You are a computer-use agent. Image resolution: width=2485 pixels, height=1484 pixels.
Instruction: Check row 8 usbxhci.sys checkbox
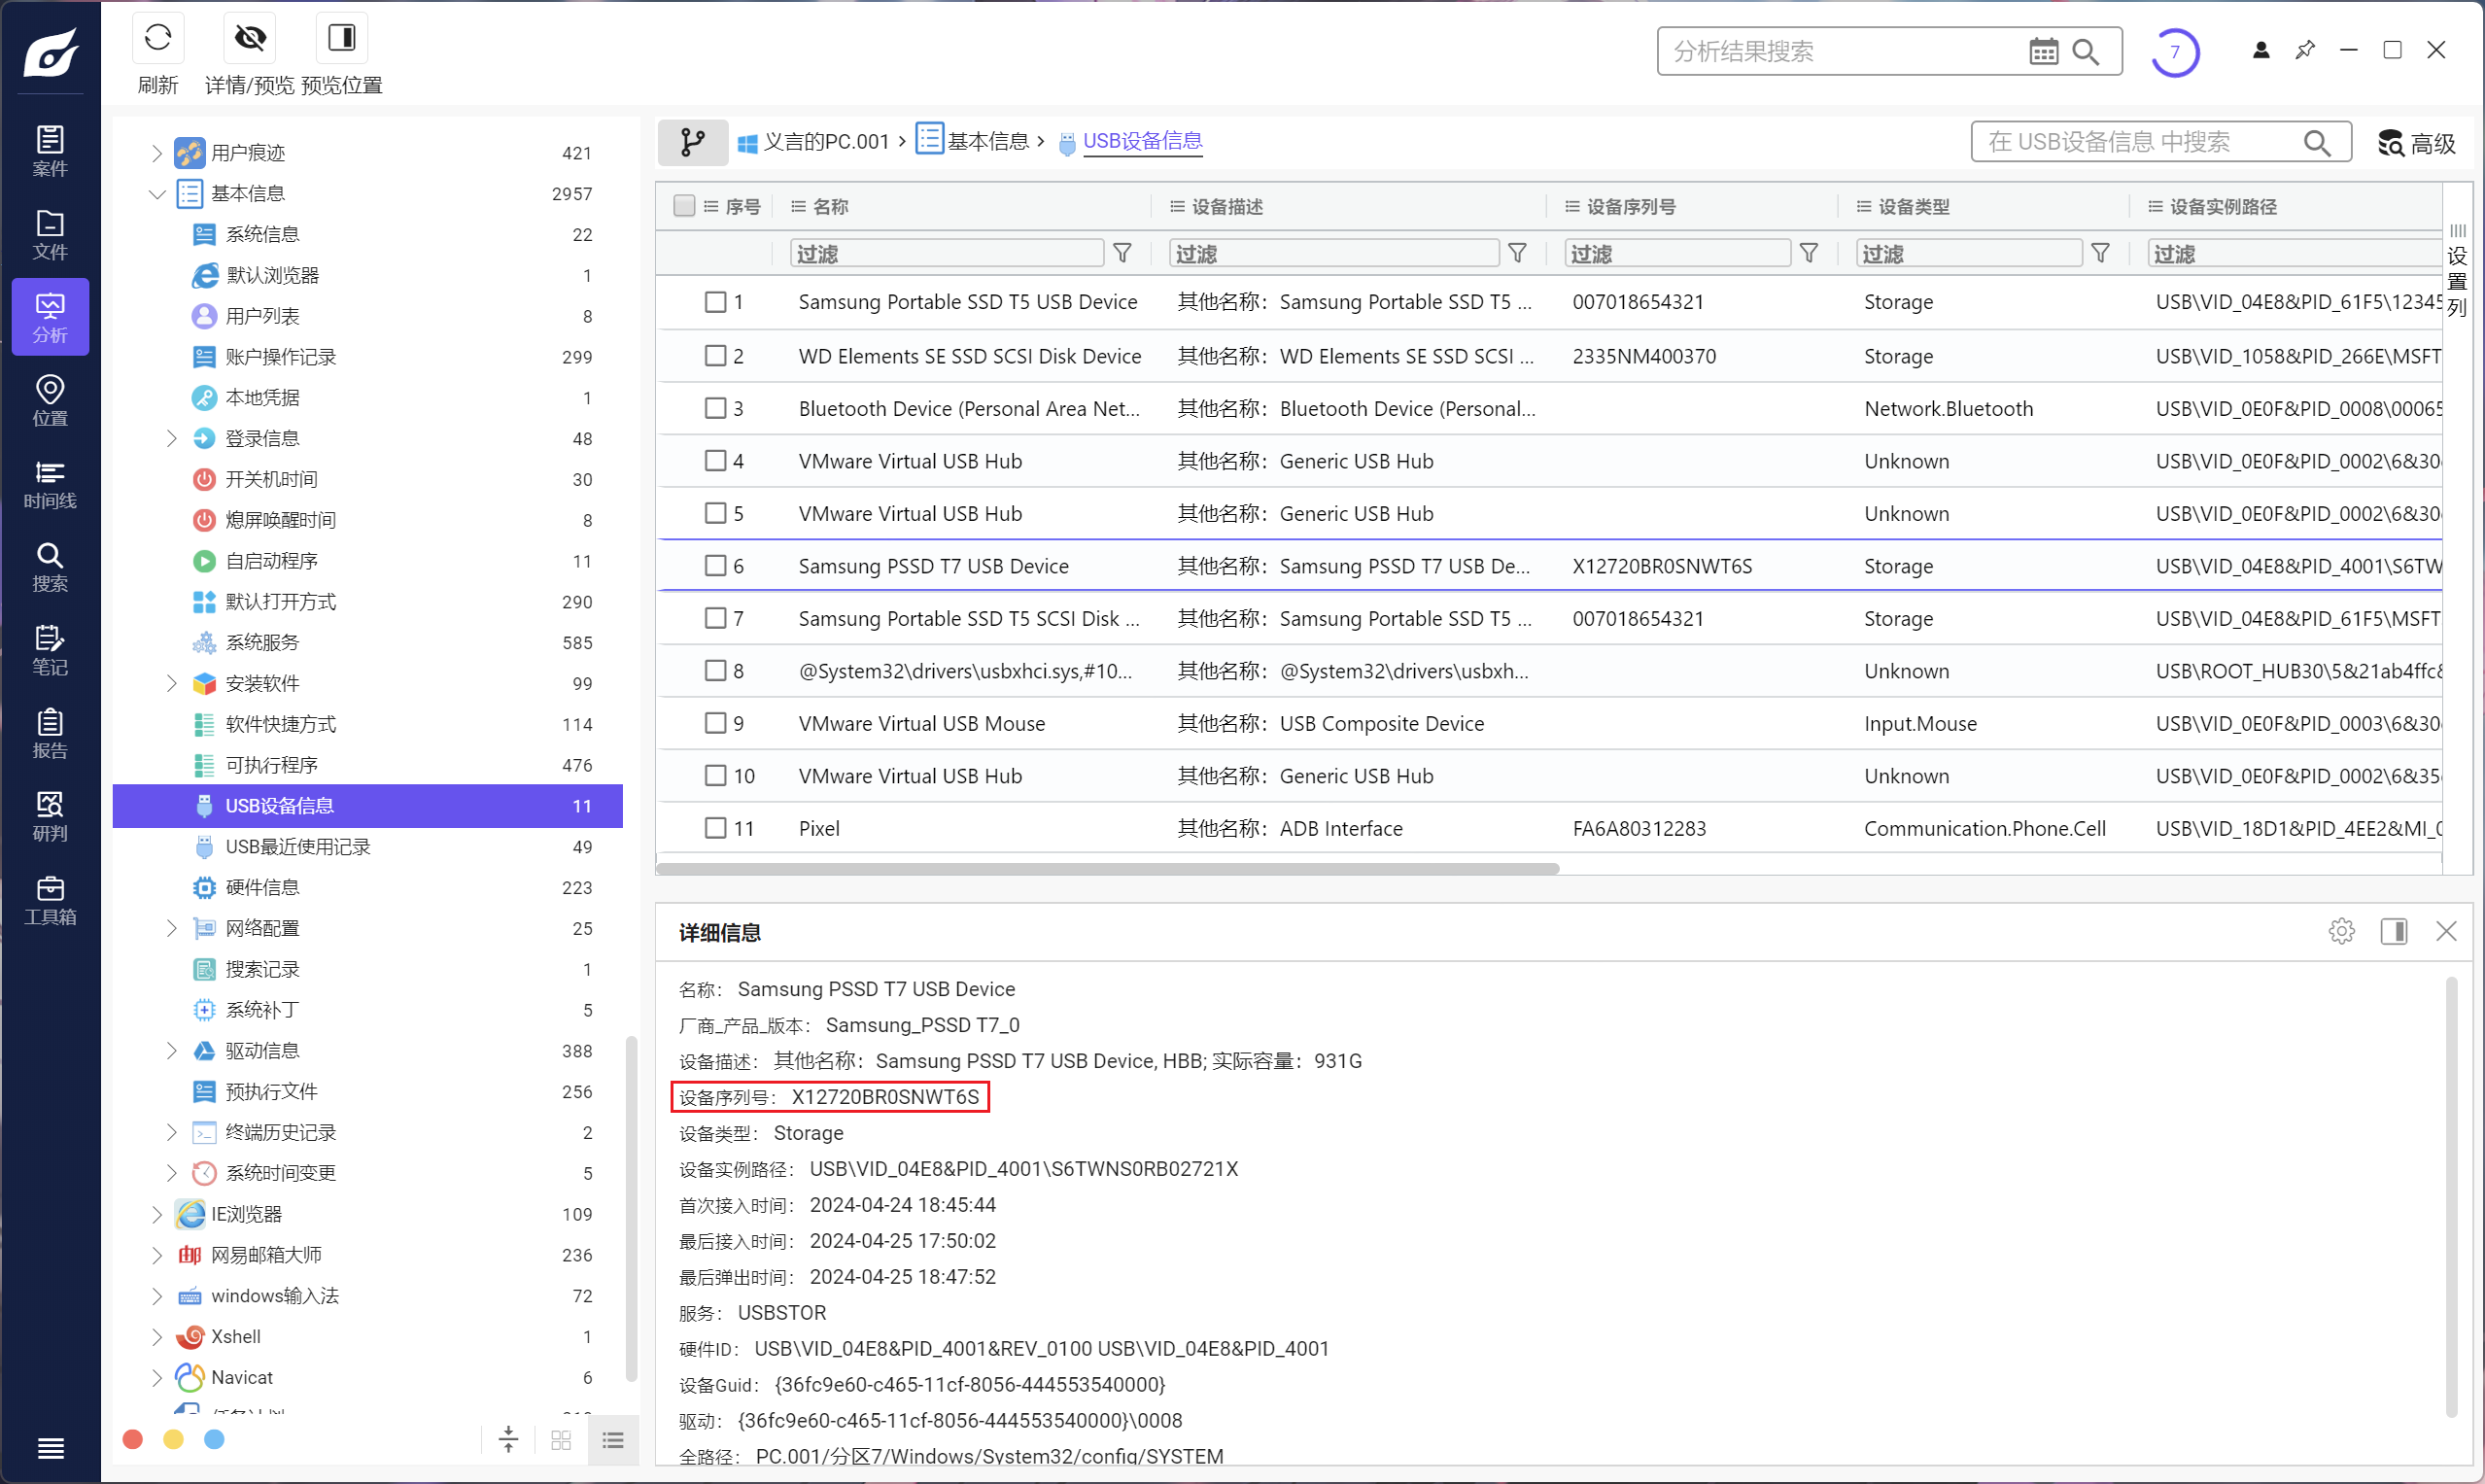(715, 671)
